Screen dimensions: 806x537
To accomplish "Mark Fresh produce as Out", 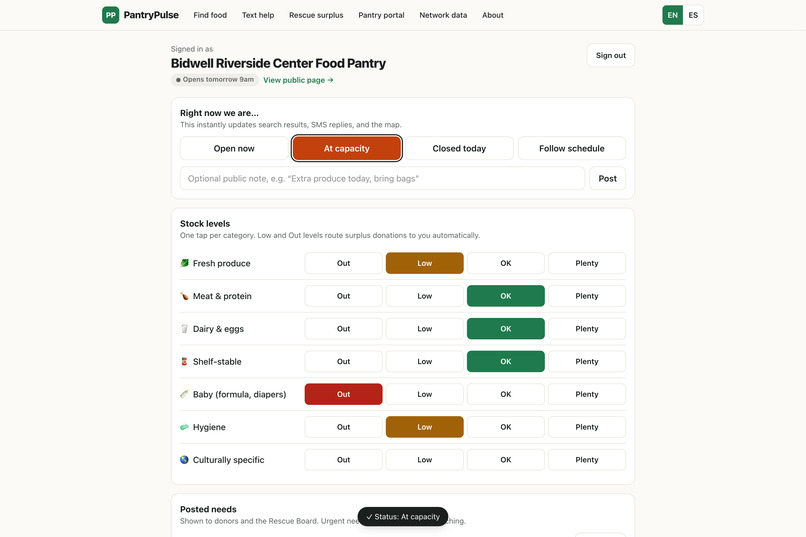I will (343, 263).
